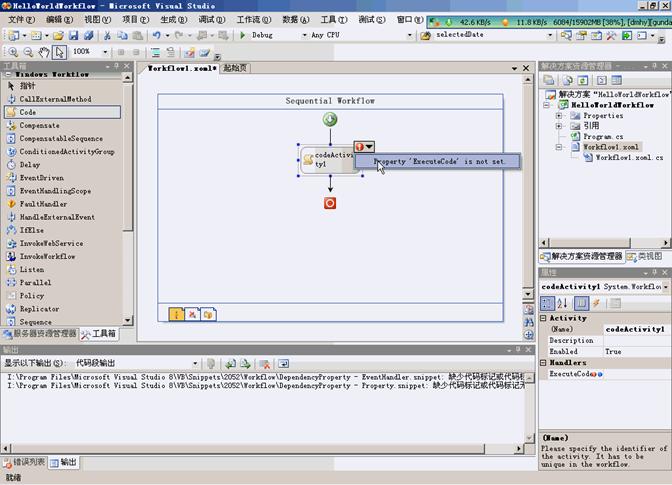The height and width of the screenshot is (485, 672).
Task: Select "Property 'ExecuteCode' is not set." entry
Action: pos(438,162)
